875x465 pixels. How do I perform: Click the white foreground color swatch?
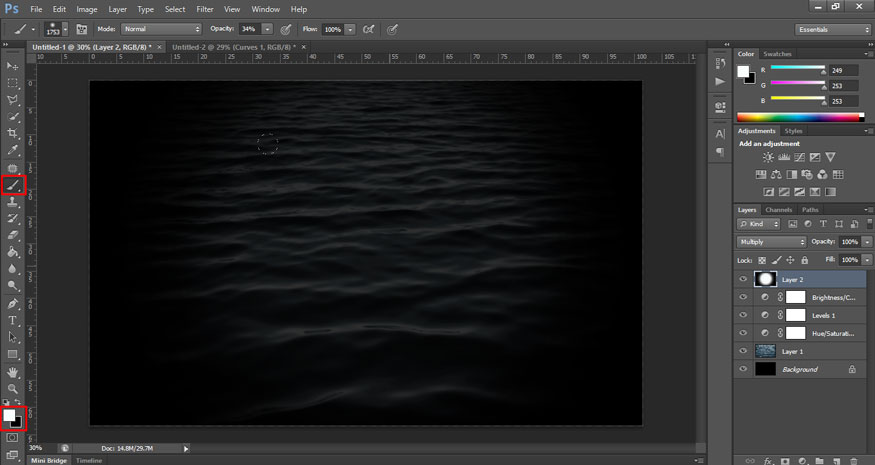point(10,414)
